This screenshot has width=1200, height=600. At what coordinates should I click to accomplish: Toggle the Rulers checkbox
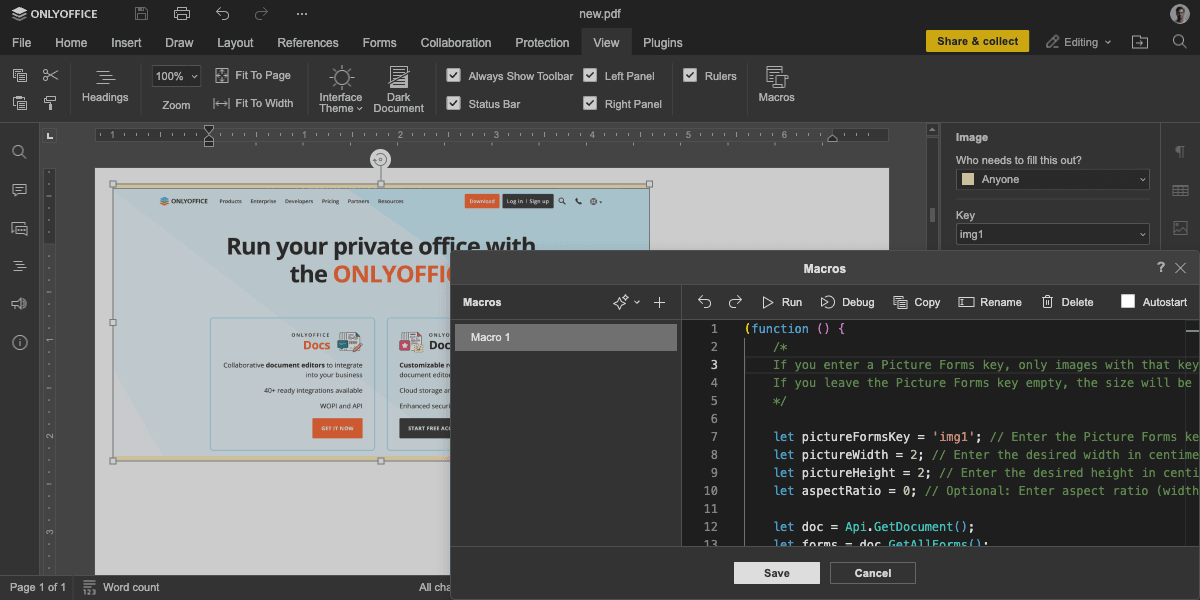690,75
